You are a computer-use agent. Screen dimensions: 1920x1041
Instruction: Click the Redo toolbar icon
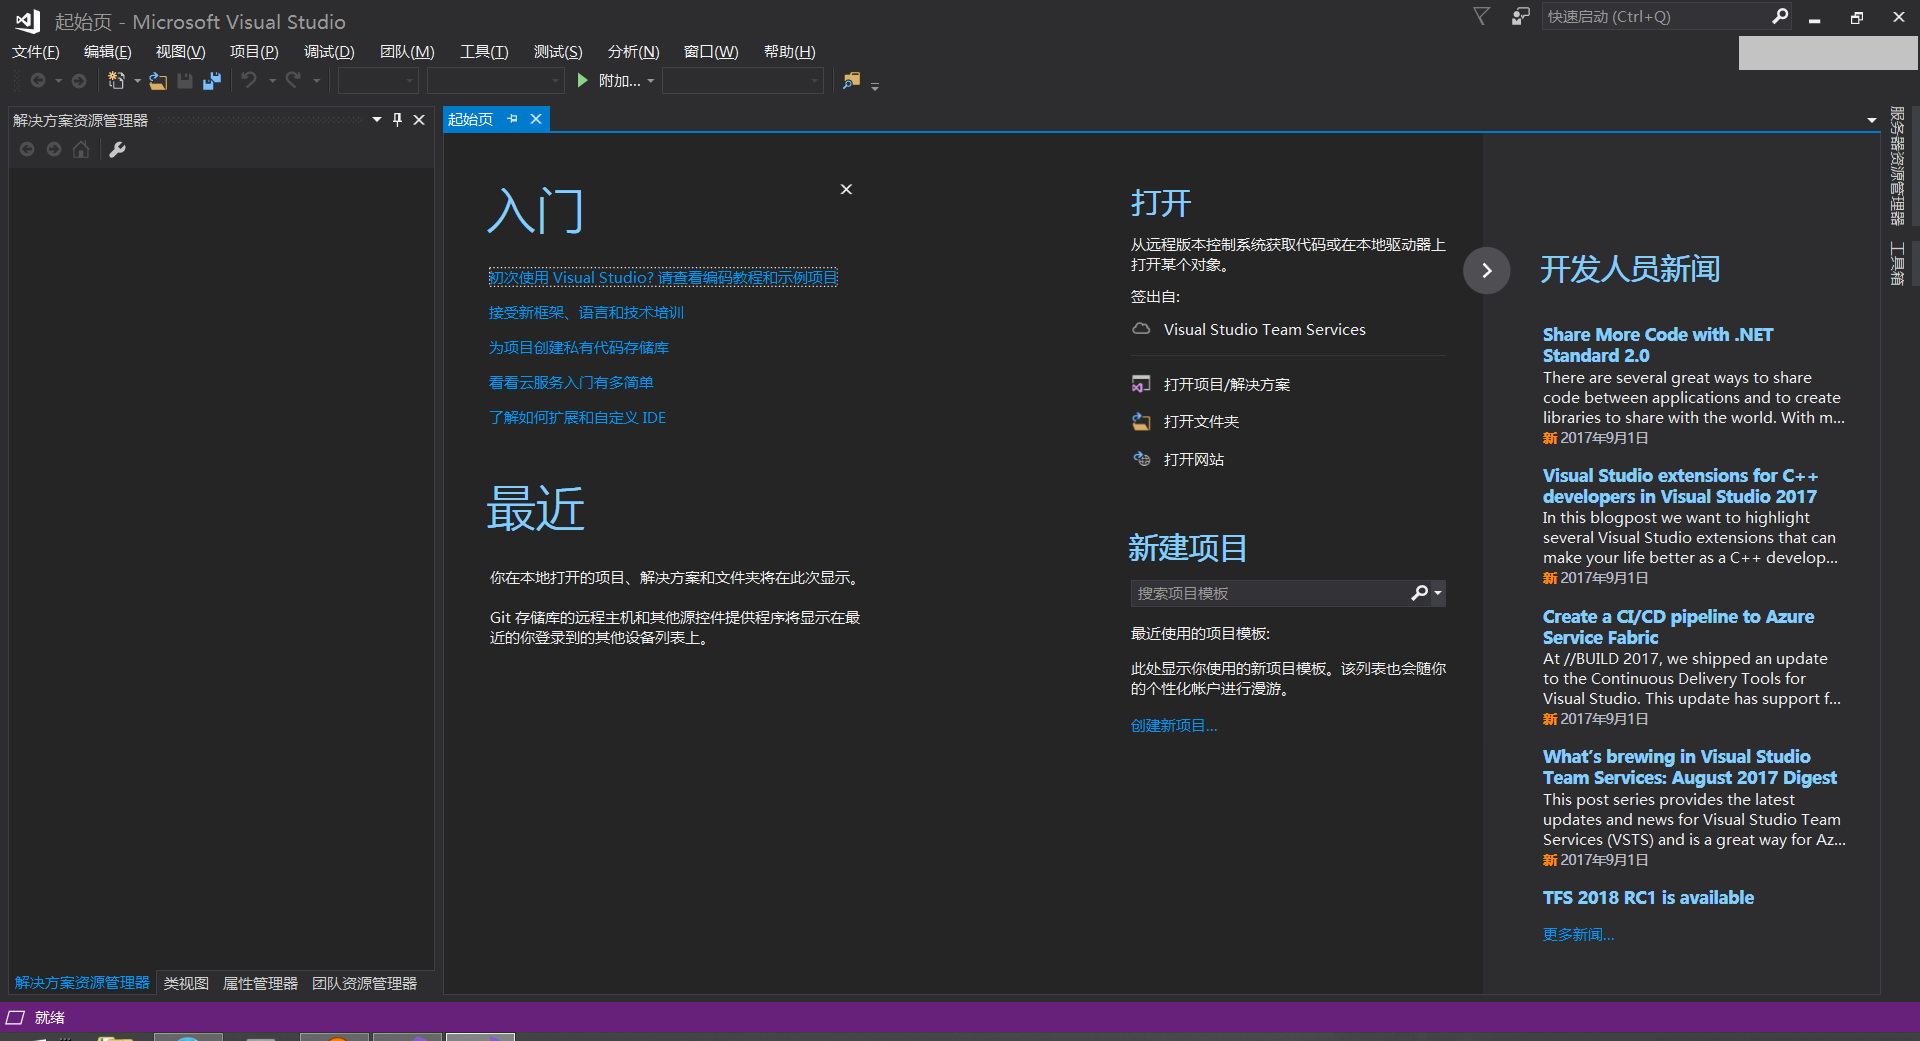(x=293, y=80)
